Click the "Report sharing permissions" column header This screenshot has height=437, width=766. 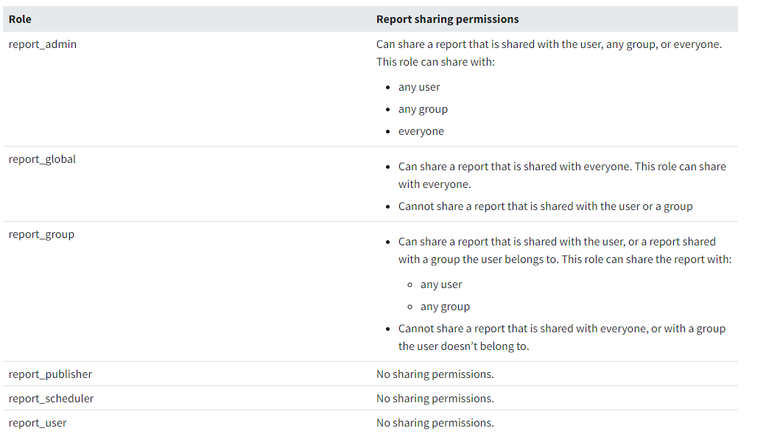[x=447, y=19]
